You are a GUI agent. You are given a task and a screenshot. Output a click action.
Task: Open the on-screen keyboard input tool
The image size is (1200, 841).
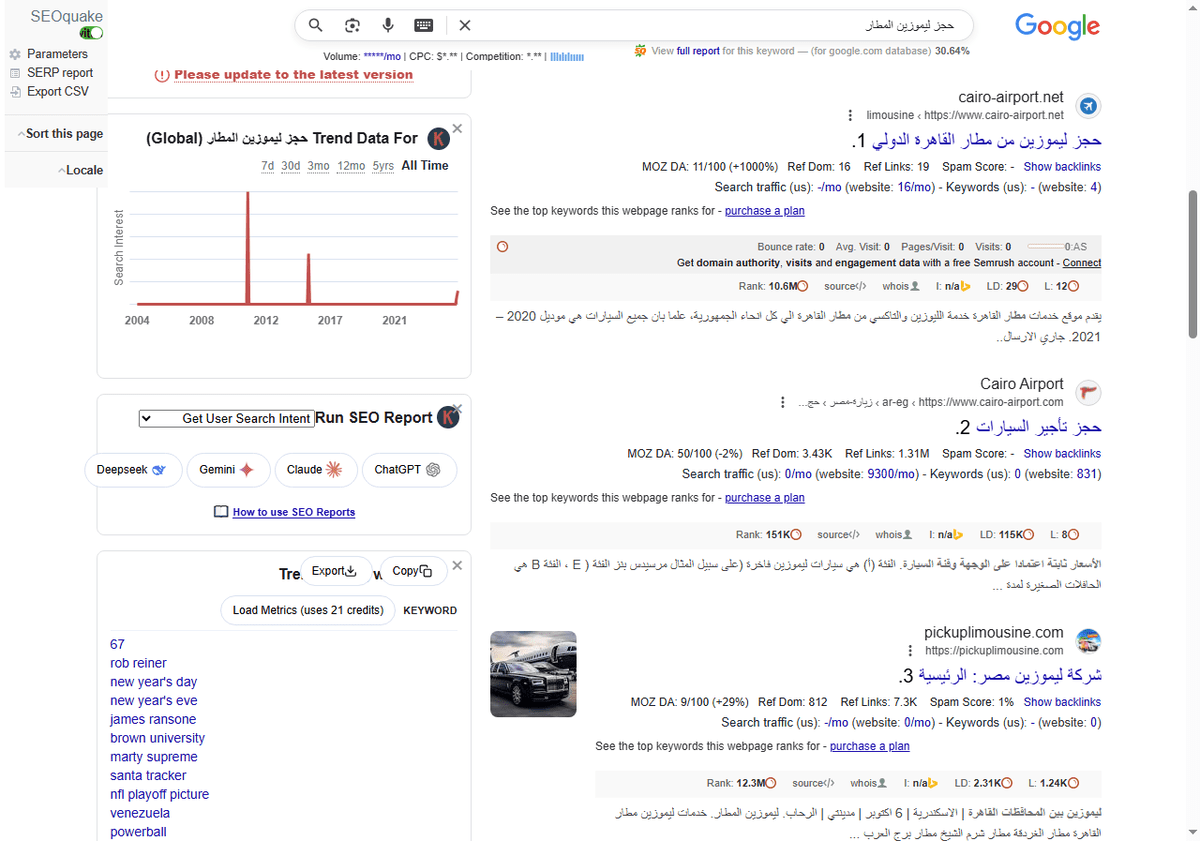click(x=423, y=25)
